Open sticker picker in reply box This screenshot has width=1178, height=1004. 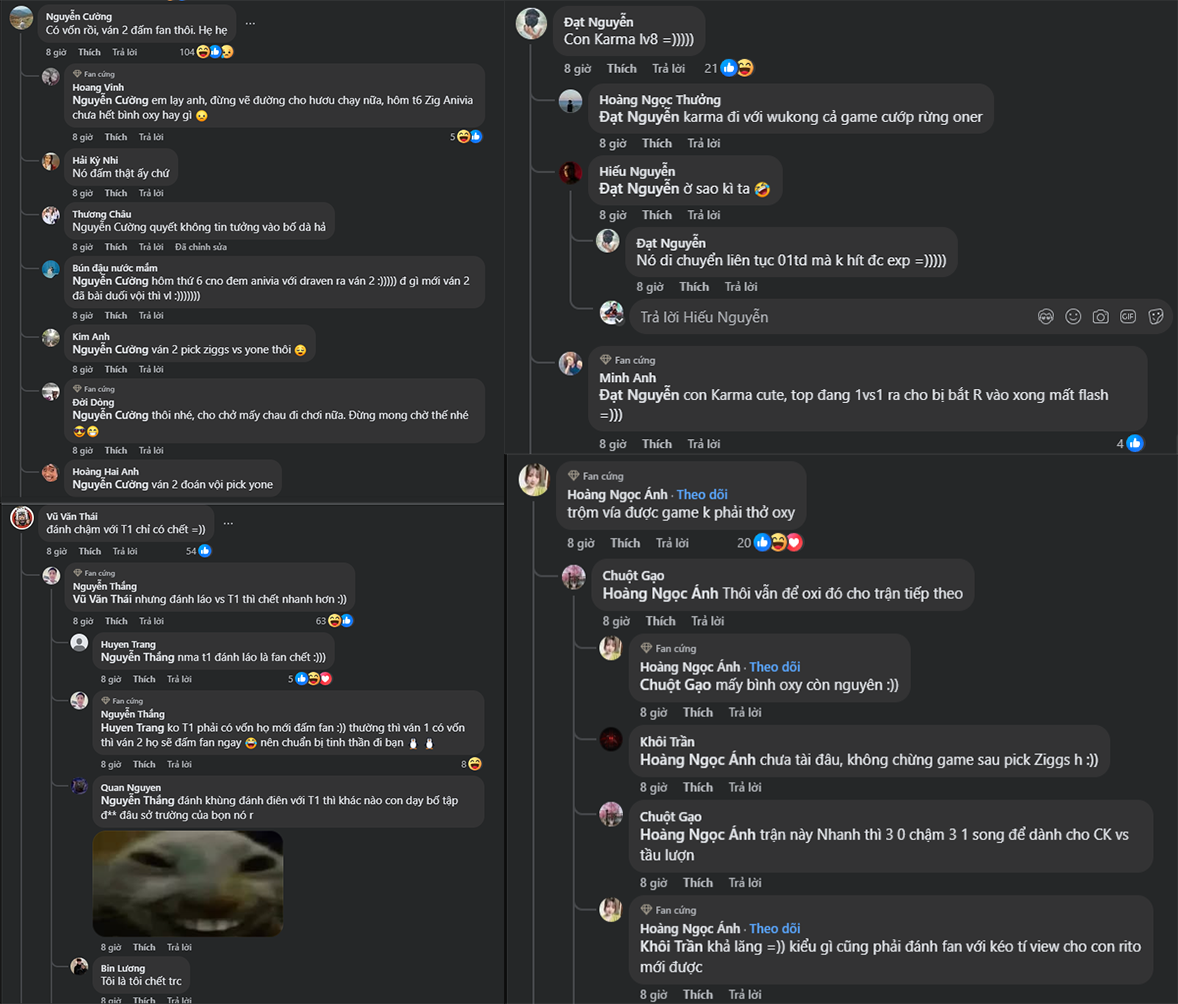click(x=1155, y=317)
